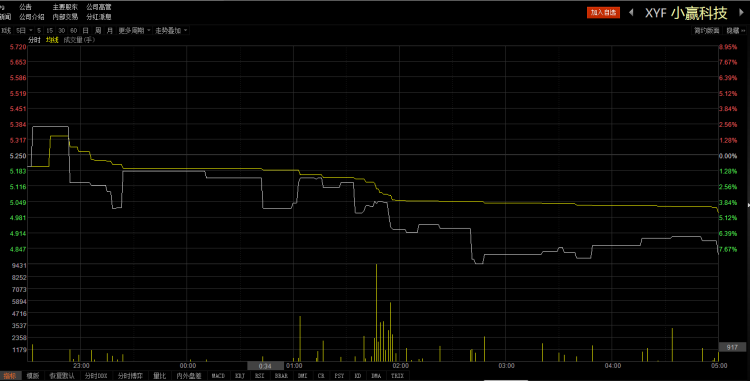Select the 15-minute period

click(50, 31)
